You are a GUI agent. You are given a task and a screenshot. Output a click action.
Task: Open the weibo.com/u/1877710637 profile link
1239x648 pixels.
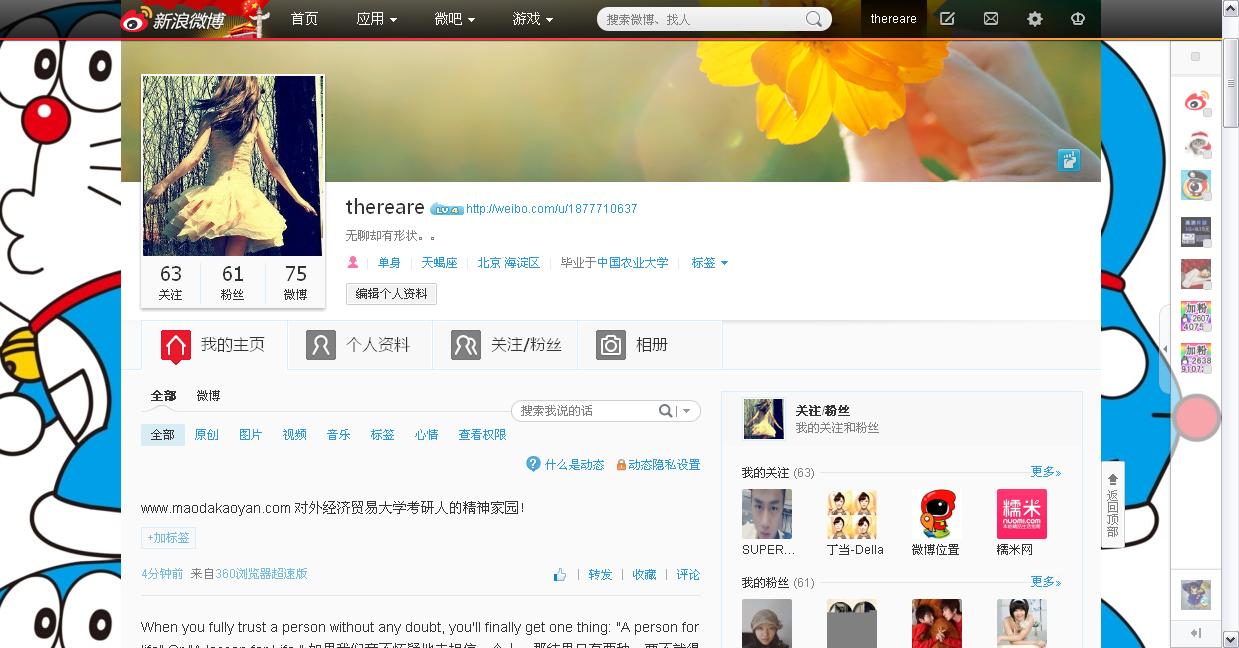coord(551,209)
